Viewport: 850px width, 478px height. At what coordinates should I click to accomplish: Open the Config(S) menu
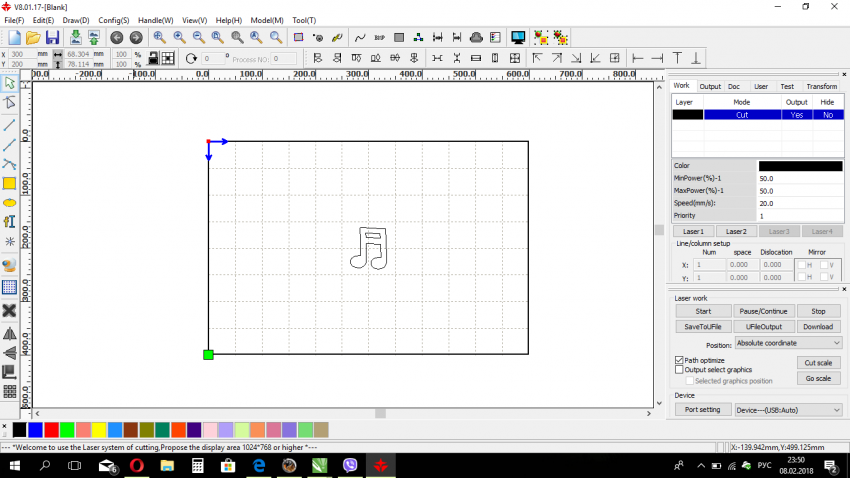pos(113,20)
